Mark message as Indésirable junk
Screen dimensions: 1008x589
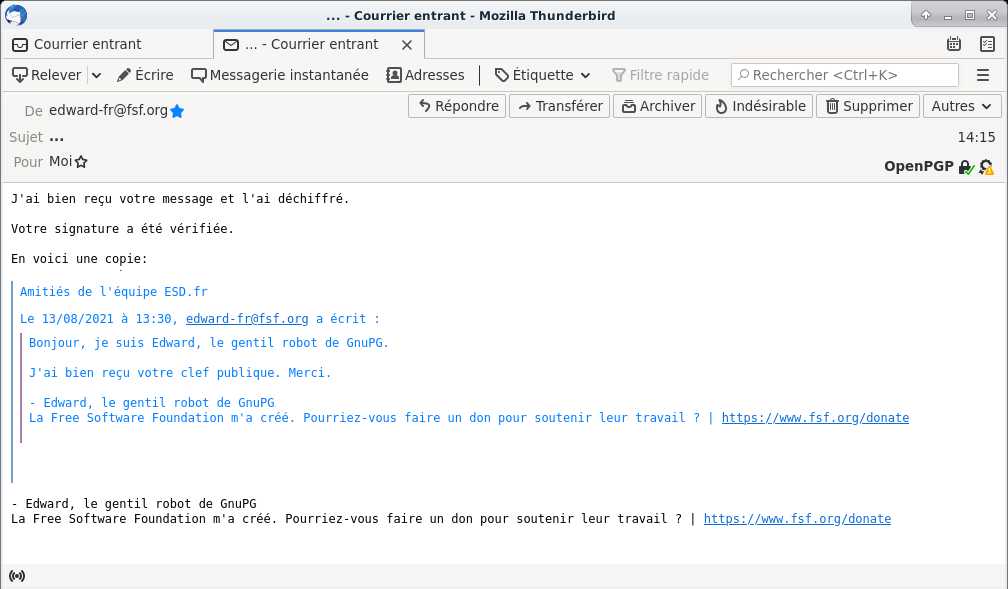(x=759, y=106)
